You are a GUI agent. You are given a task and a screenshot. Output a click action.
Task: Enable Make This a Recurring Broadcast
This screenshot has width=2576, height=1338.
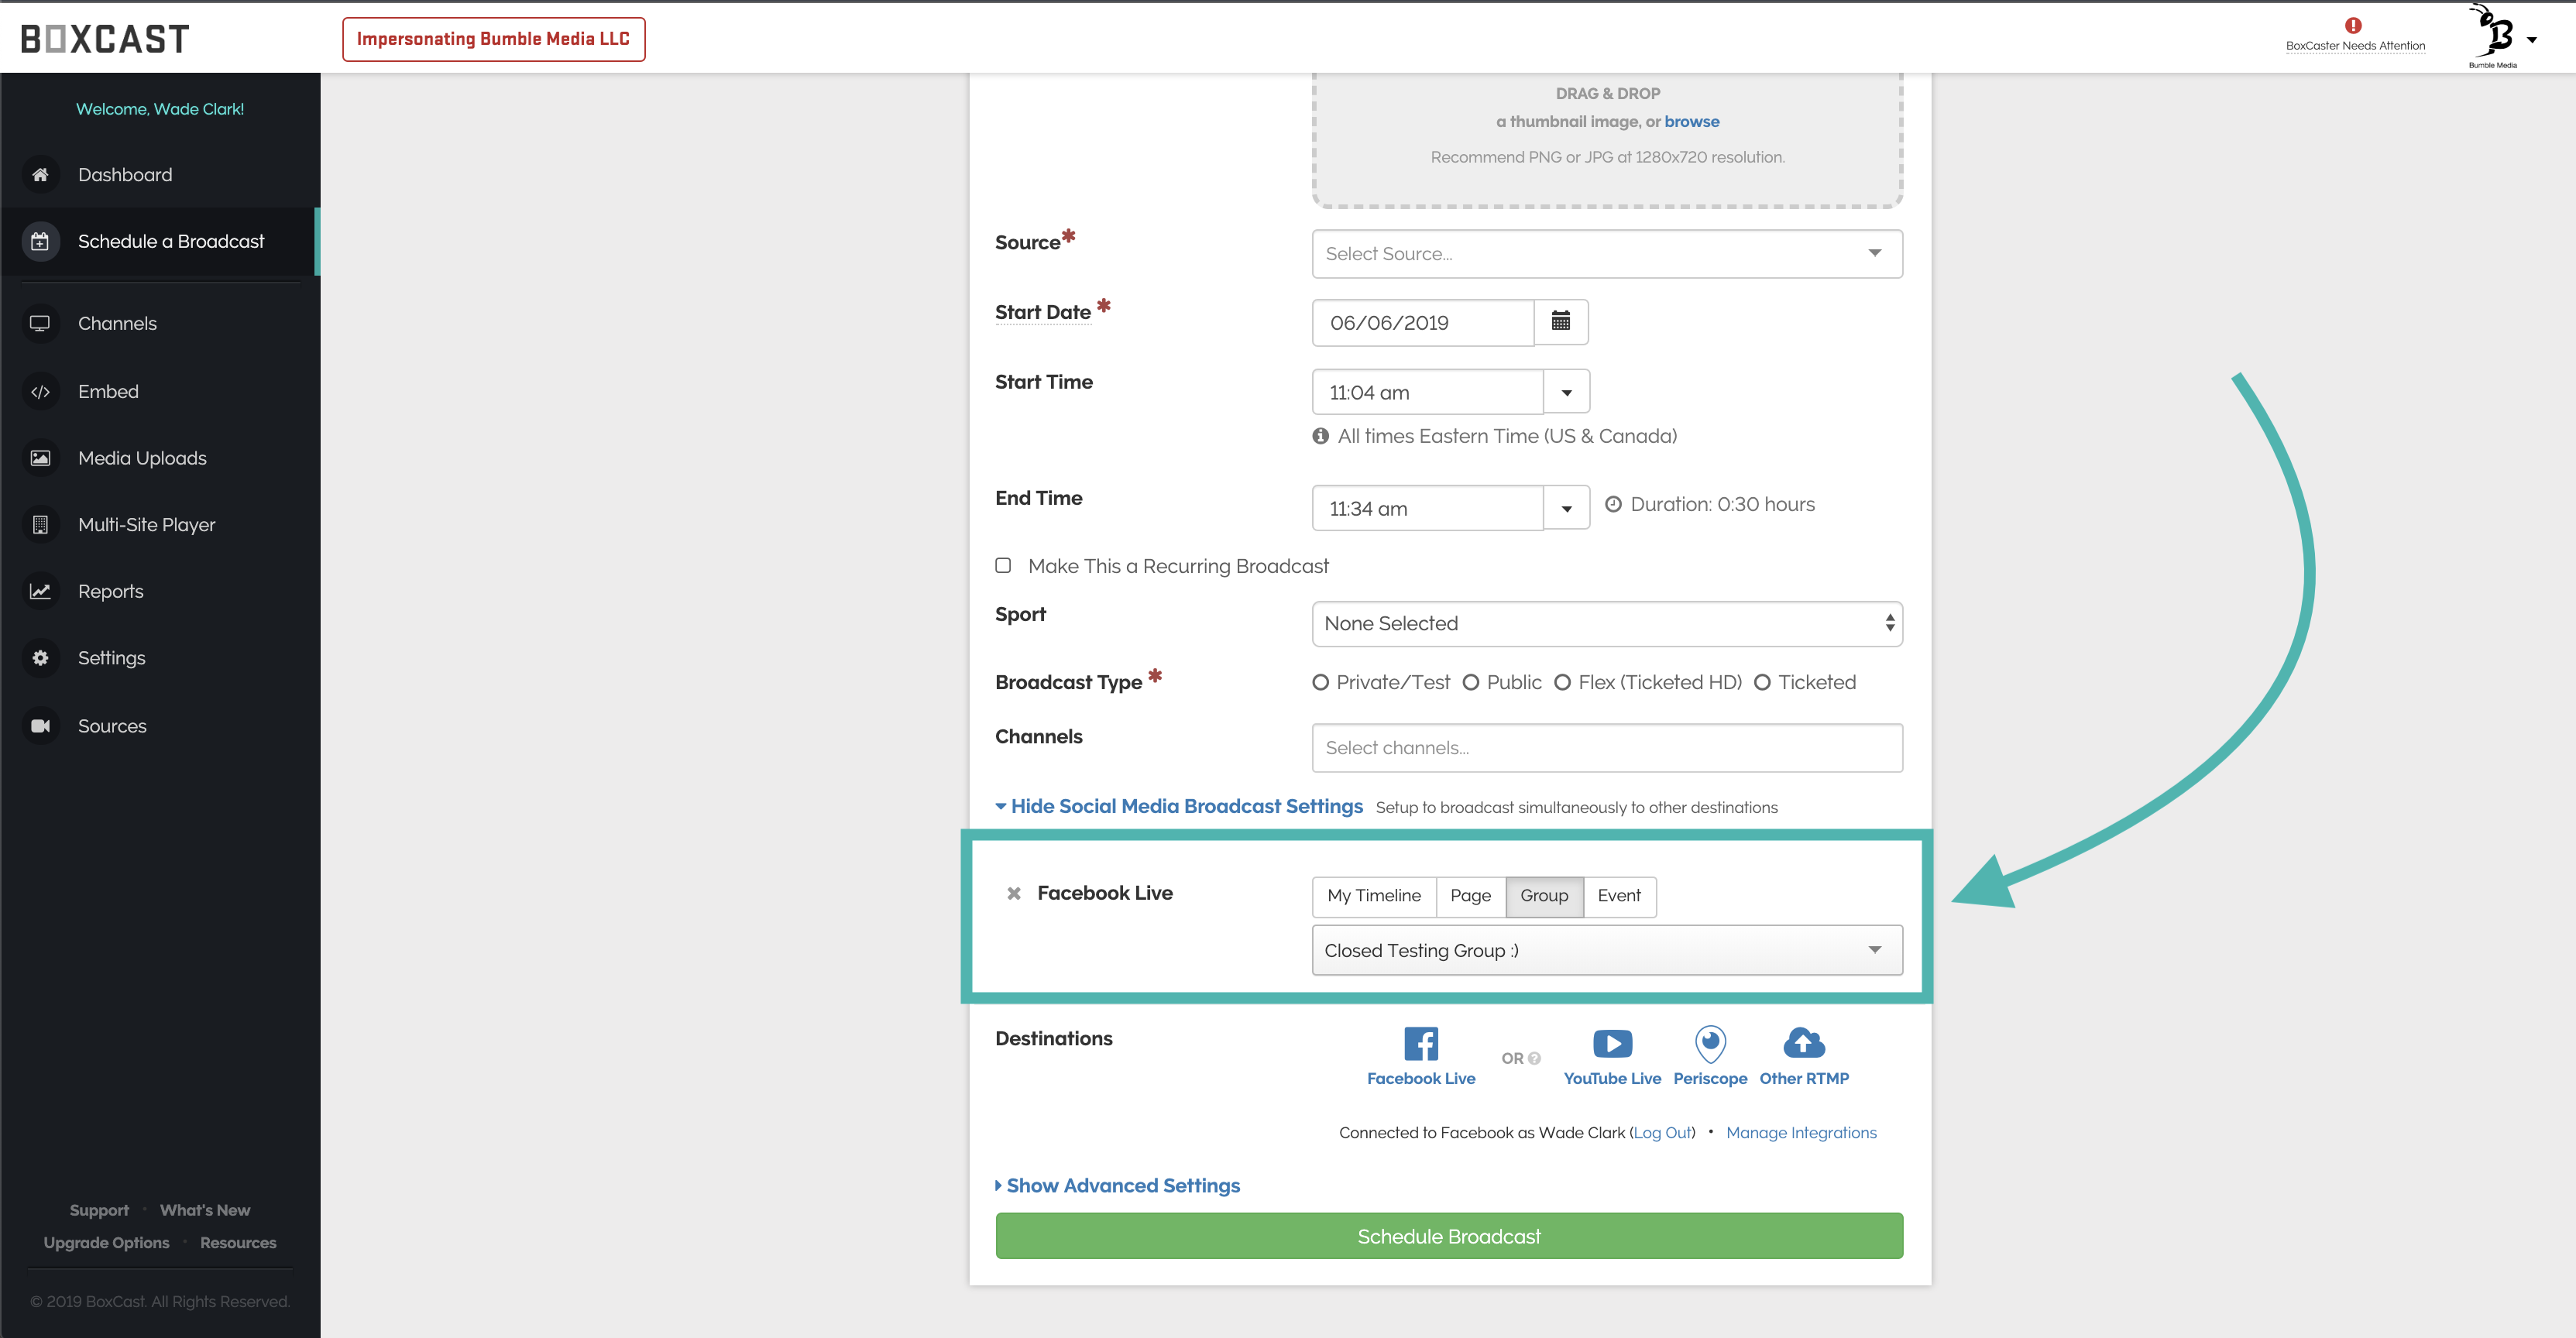1003,565
